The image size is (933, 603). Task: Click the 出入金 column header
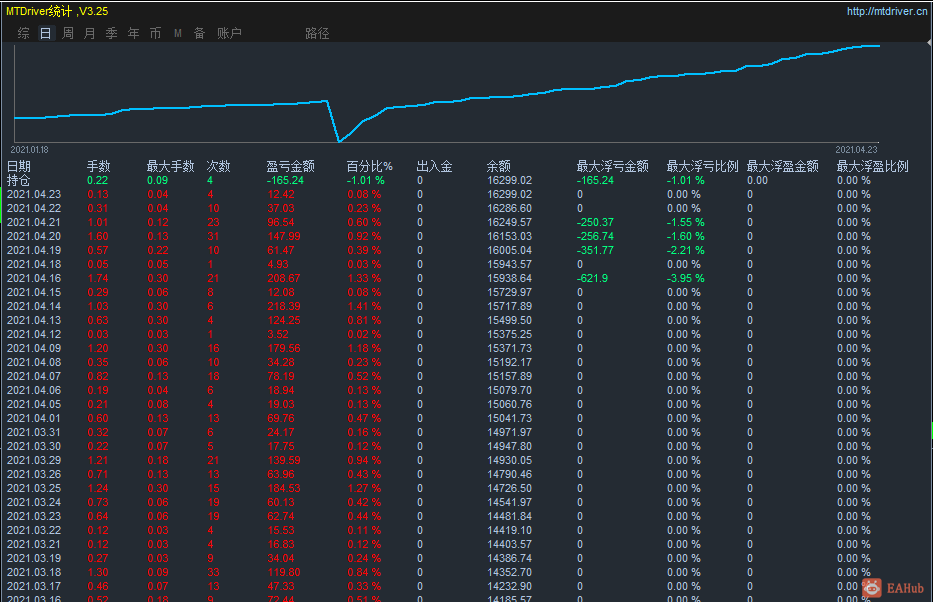pyautogui.click(x=434, y=166)
